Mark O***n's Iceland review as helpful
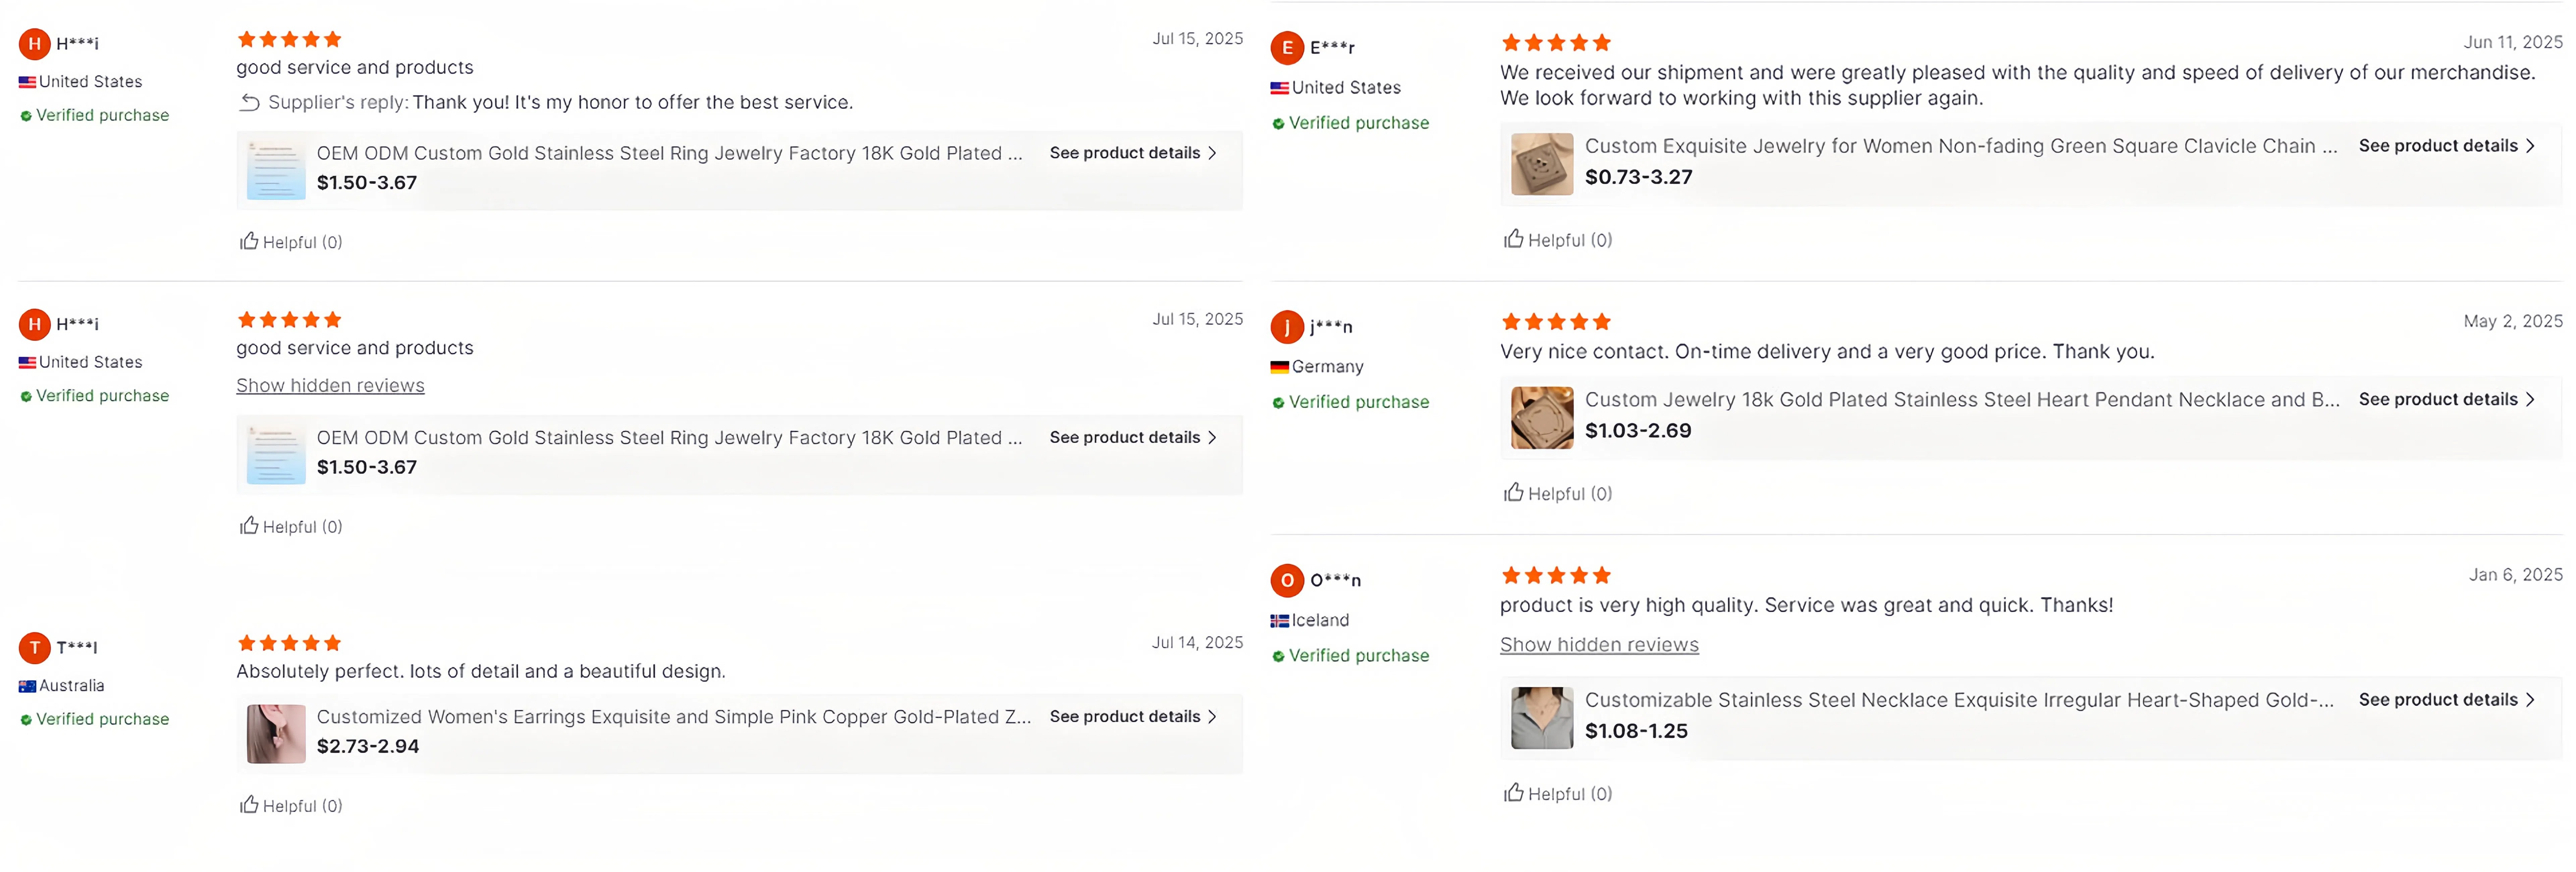Viewport: 2576px width, 872px height. point(1514,793)
